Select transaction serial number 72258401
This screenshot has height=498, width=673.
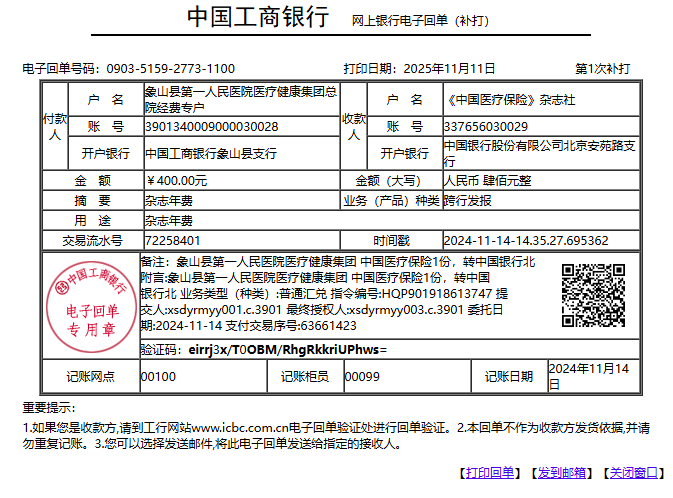point(172,240)
